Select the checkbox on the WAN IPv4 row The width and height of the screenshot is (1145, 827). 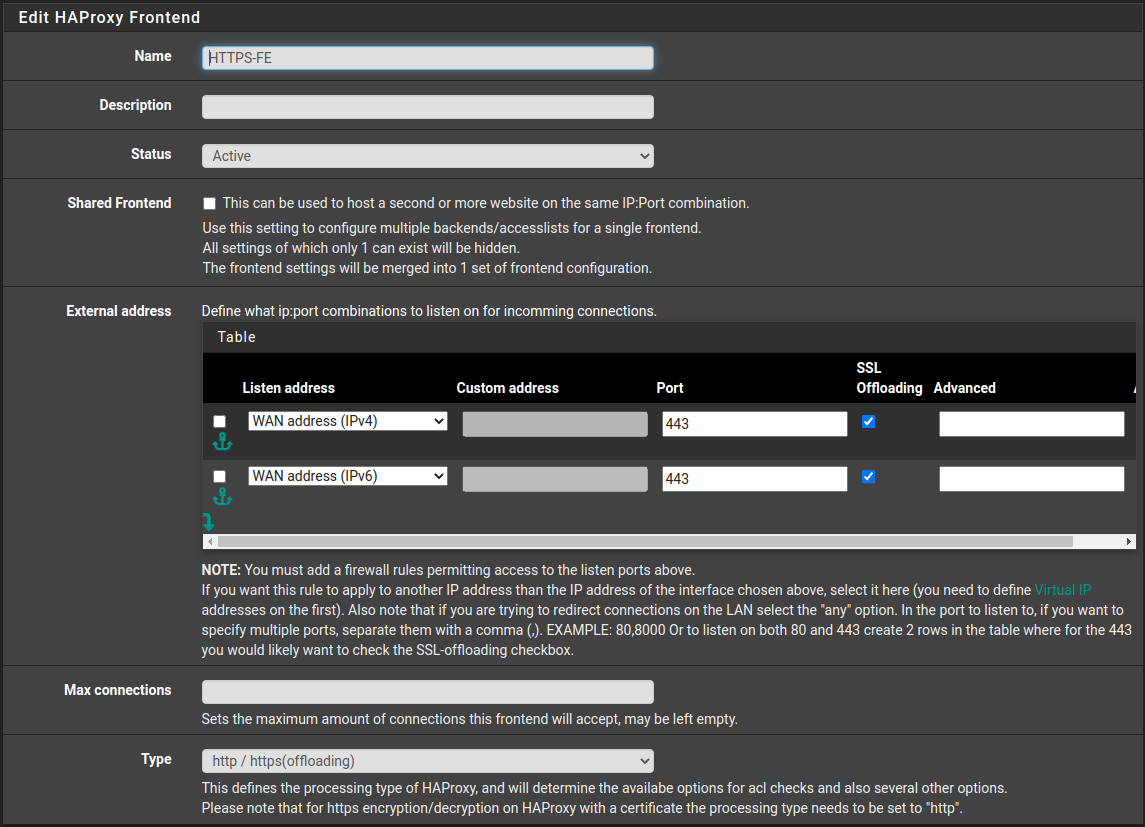[x=219, y=421]
